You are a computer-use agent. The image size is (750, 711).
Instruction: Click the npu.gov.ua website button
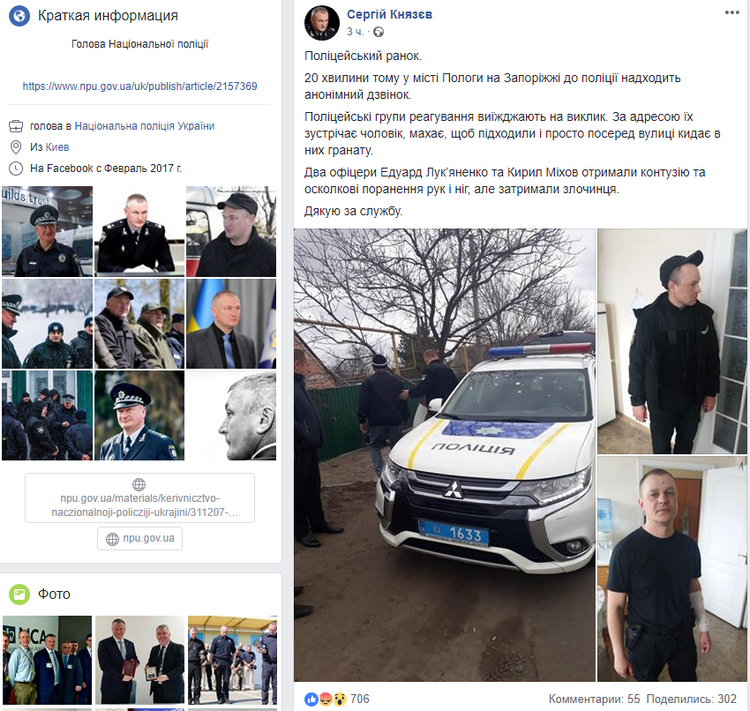click(140, 539)
